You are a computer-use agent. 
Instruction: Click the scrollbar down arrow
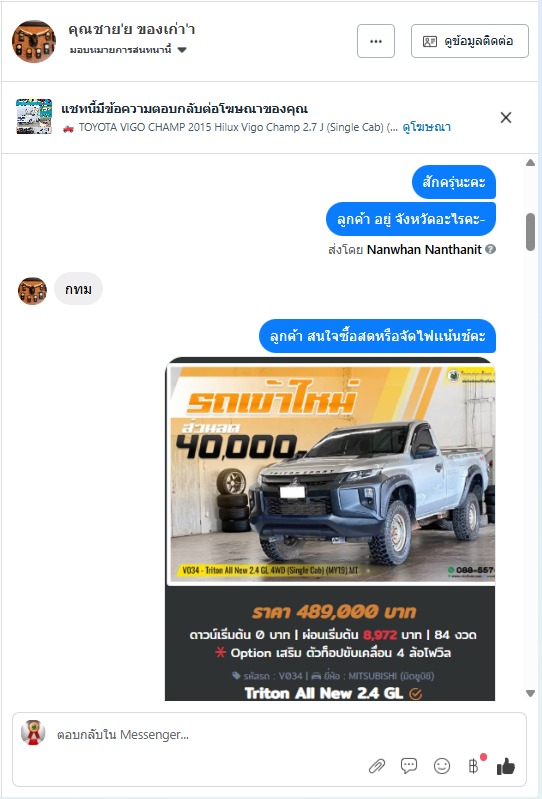530,693
